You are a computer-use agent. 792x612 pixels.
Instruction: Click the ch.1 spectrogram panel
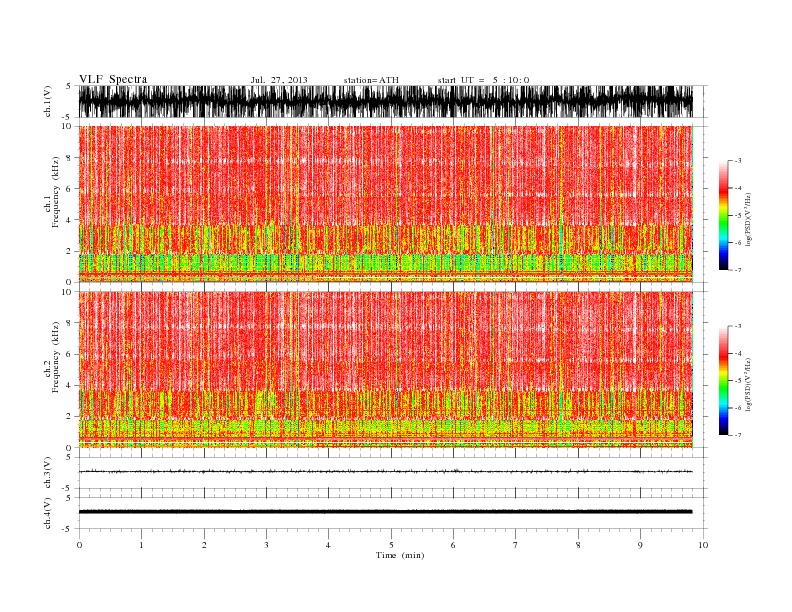coord(385,204)
